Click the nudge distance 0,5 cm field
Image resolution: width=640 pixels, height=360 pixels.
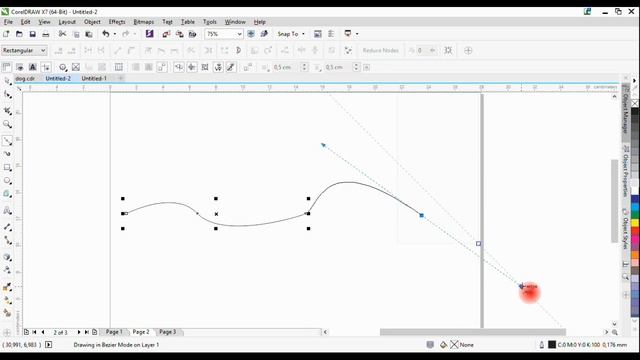[286, 67]
